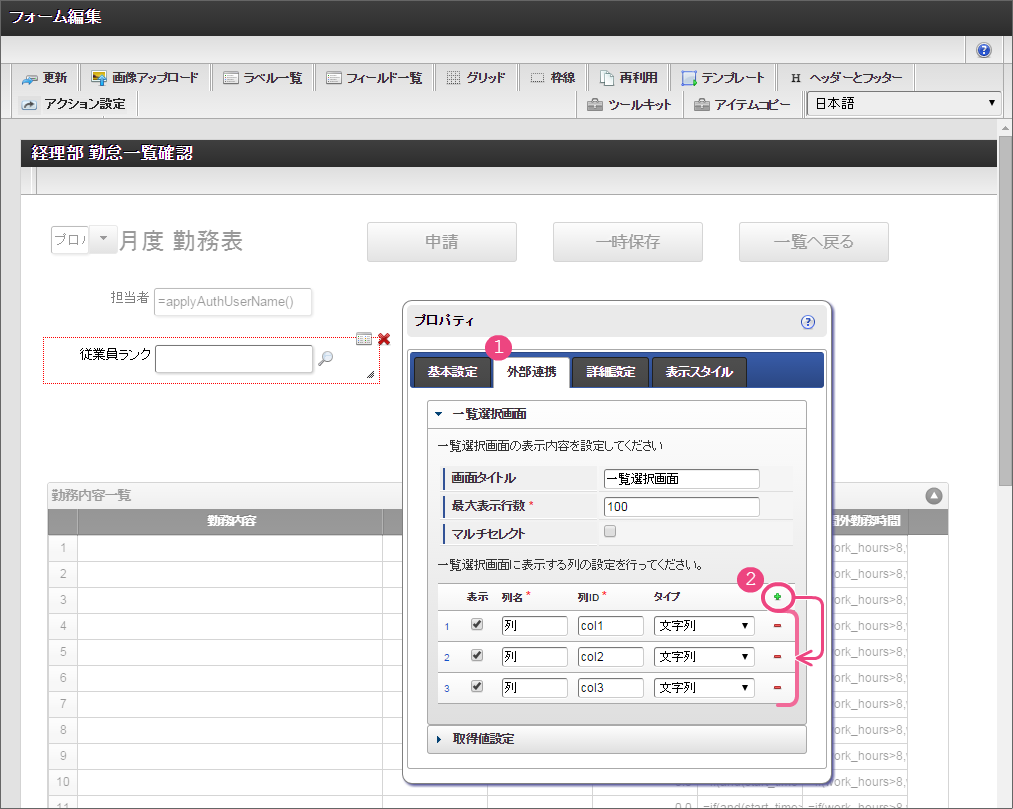This screenshot has width=1013, height=809.
Task: Uncheck the display checkbox for row 3
Action: (x=477, y=687)
